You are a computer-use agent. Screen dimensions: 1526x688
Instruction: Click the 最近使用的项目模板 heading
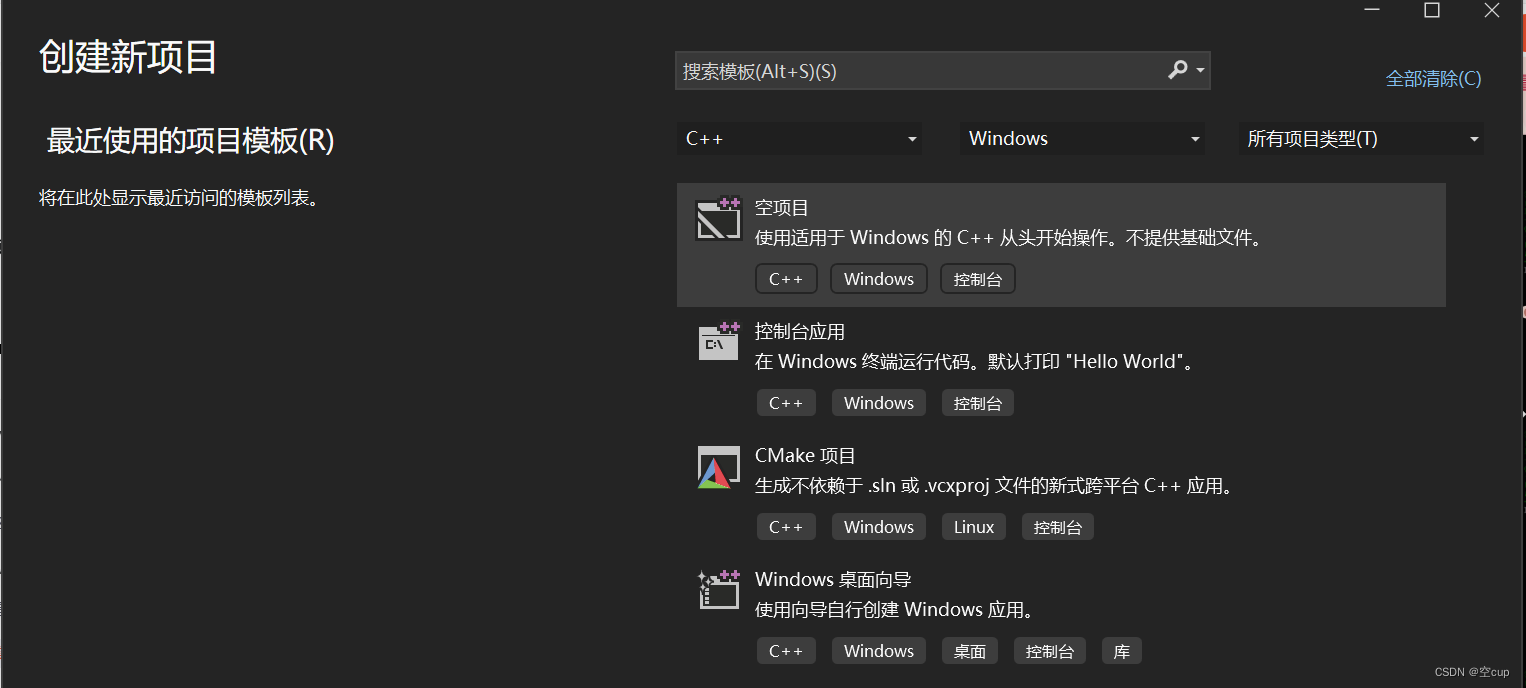point(191,141)
